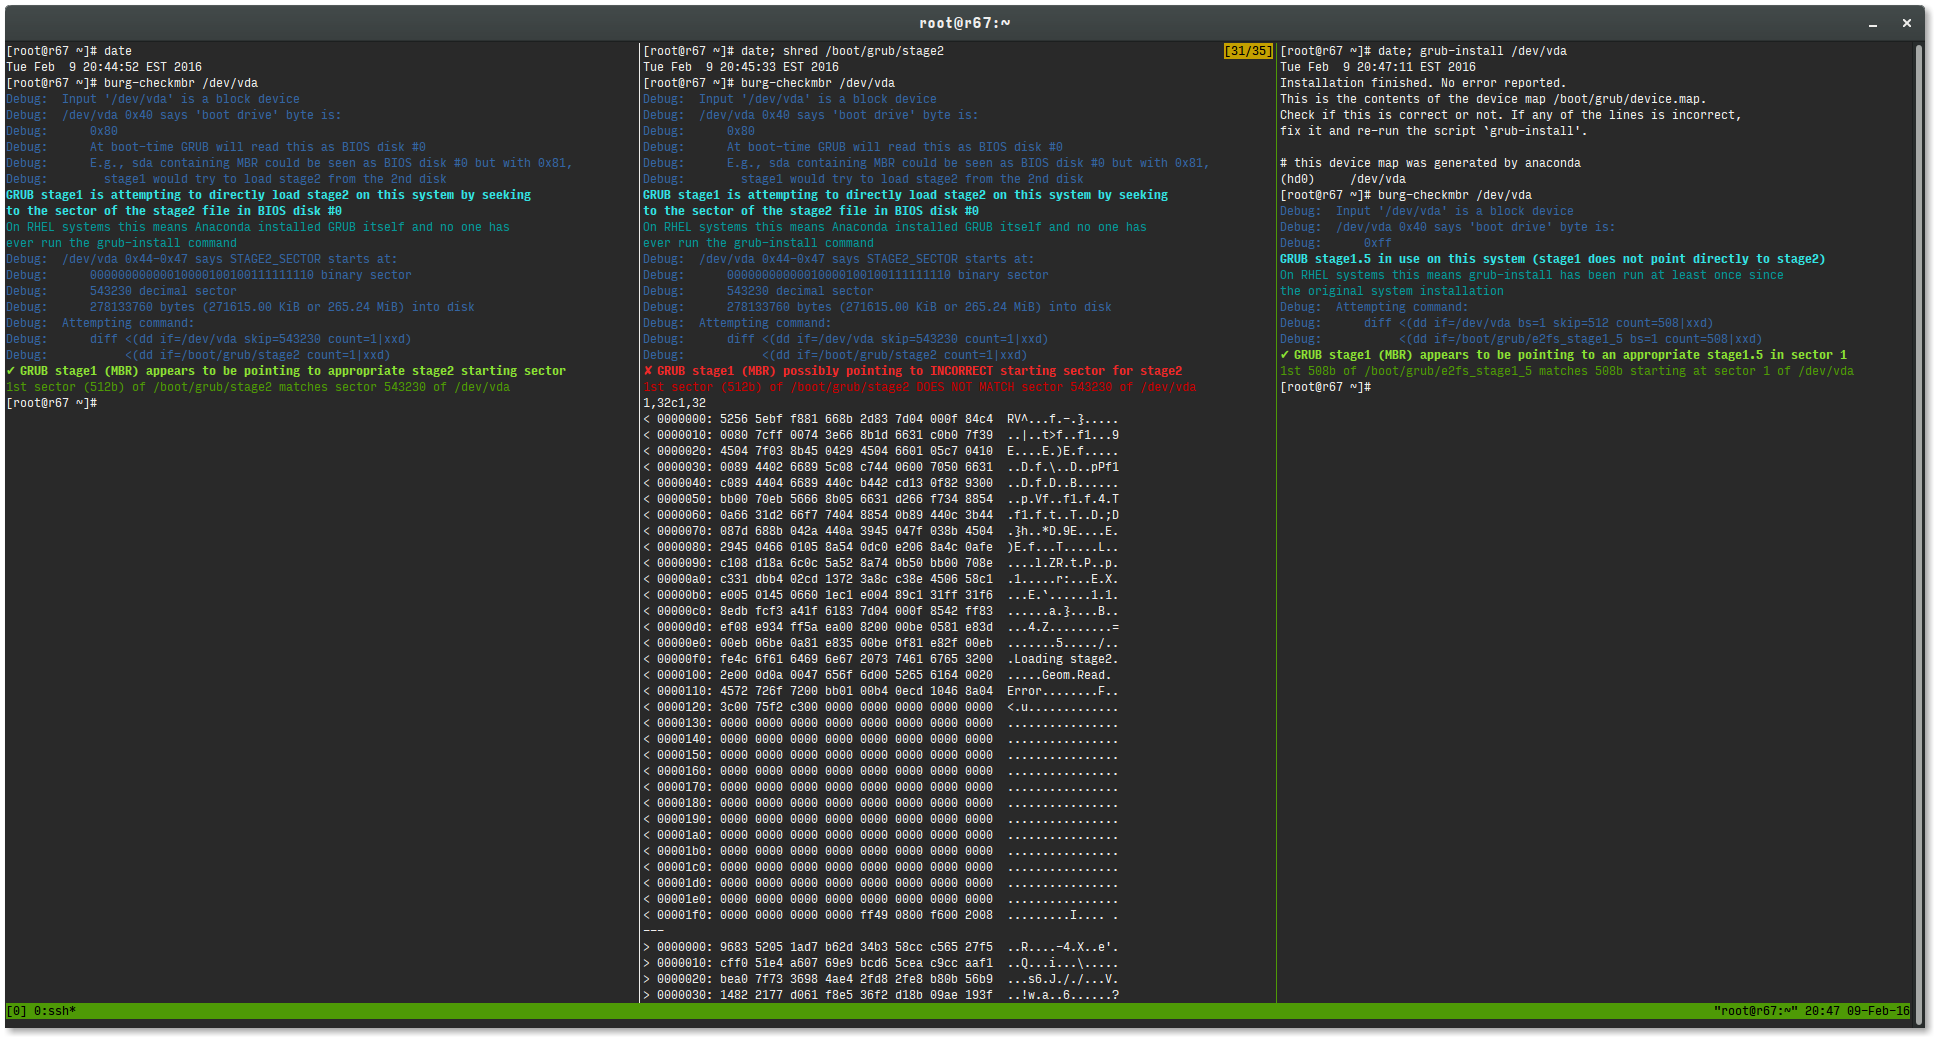Click middle pane 'burg-checkmbr /dev/vda' command
Viewport: 1934px width, 1037px height.
click(x=818, y=83)
